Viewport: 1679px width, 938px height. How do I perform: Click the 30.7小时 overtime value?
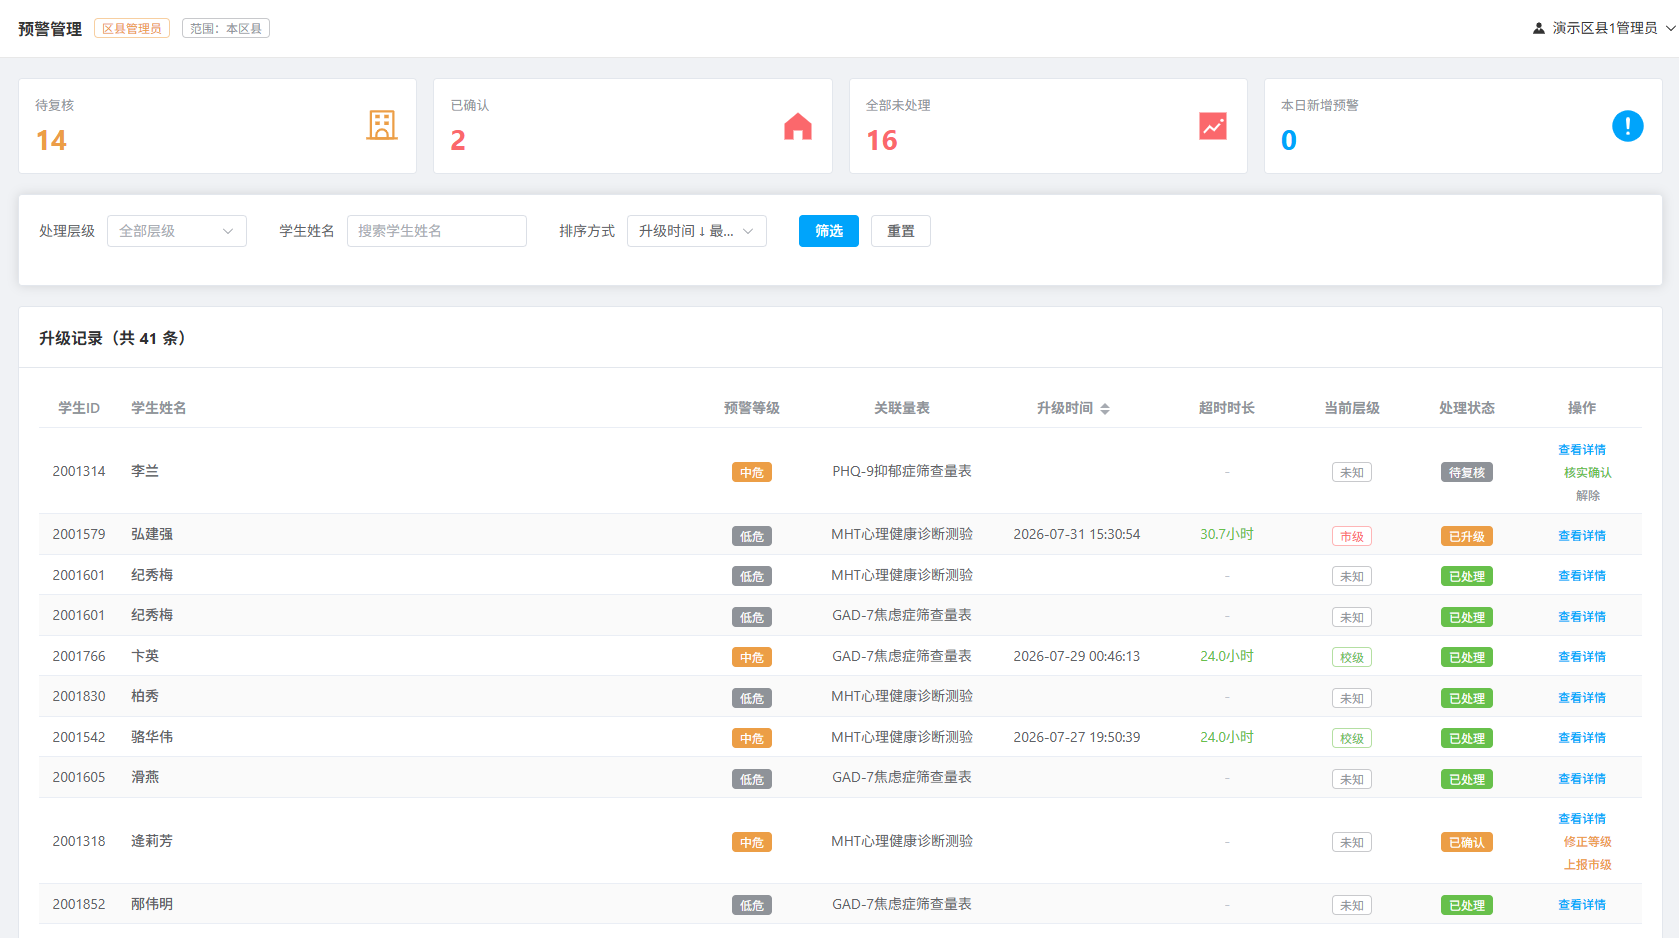[1227, 534]
